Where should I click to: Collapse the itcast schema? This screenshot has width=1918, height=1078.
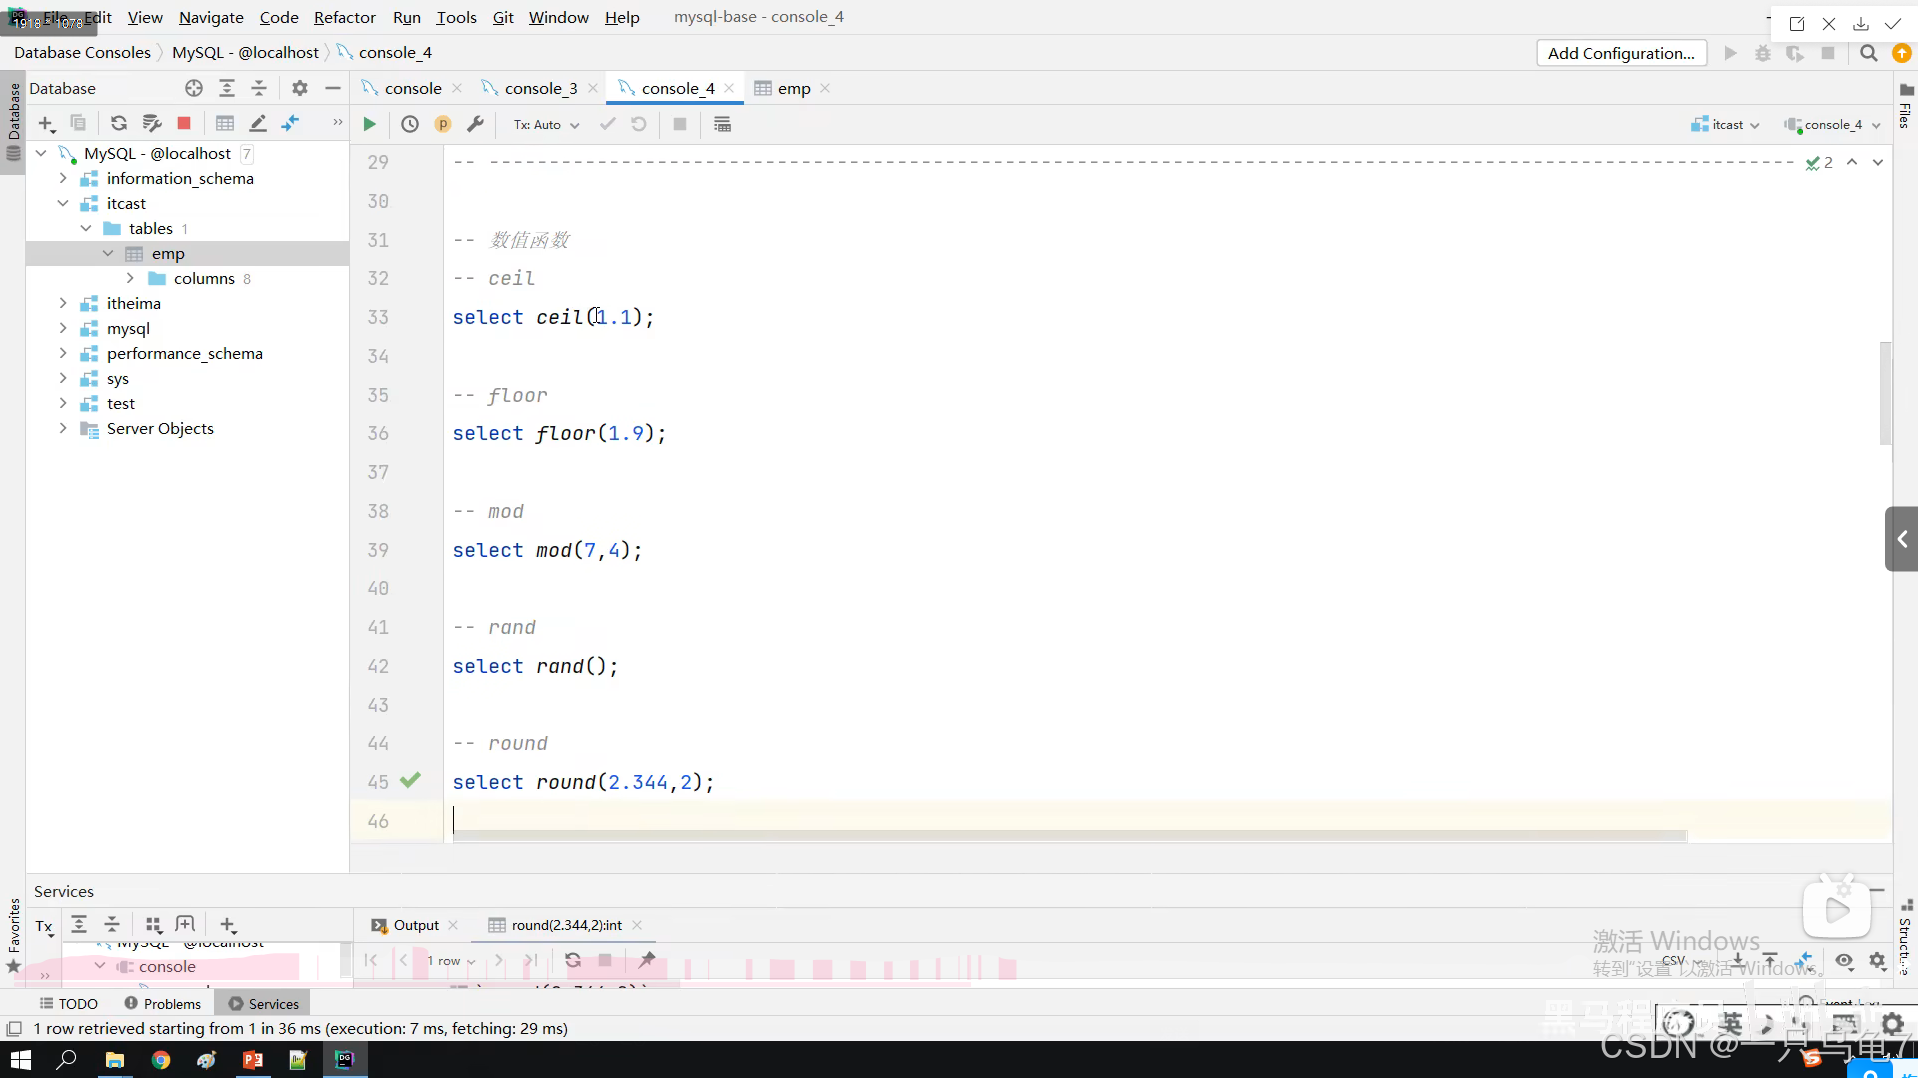(x=63, y=203)
